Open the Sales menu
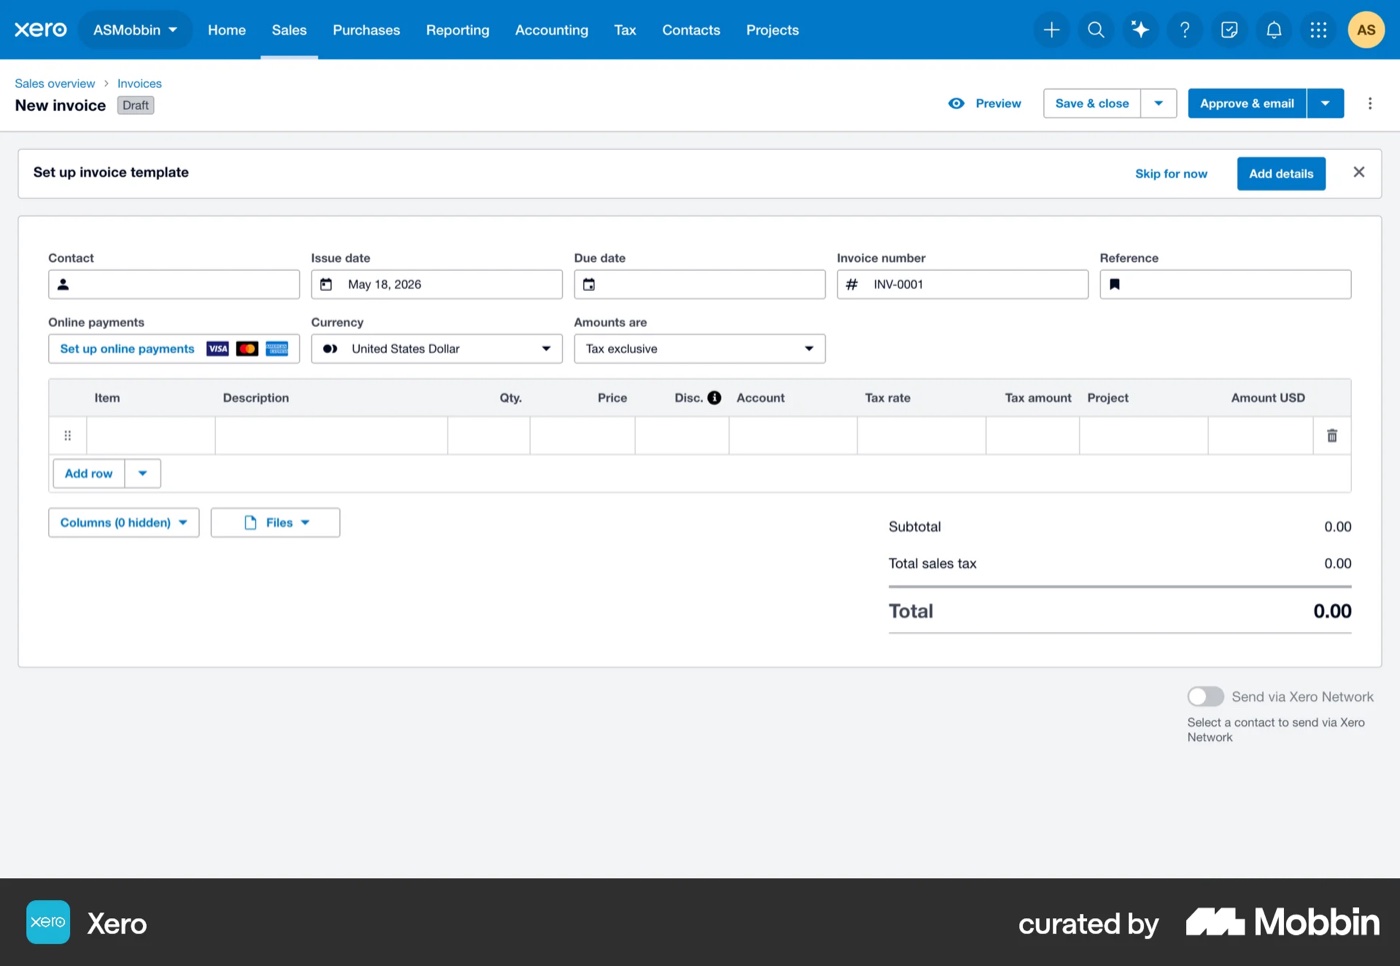Viewport: 1400px width, 966px height. 289,30
